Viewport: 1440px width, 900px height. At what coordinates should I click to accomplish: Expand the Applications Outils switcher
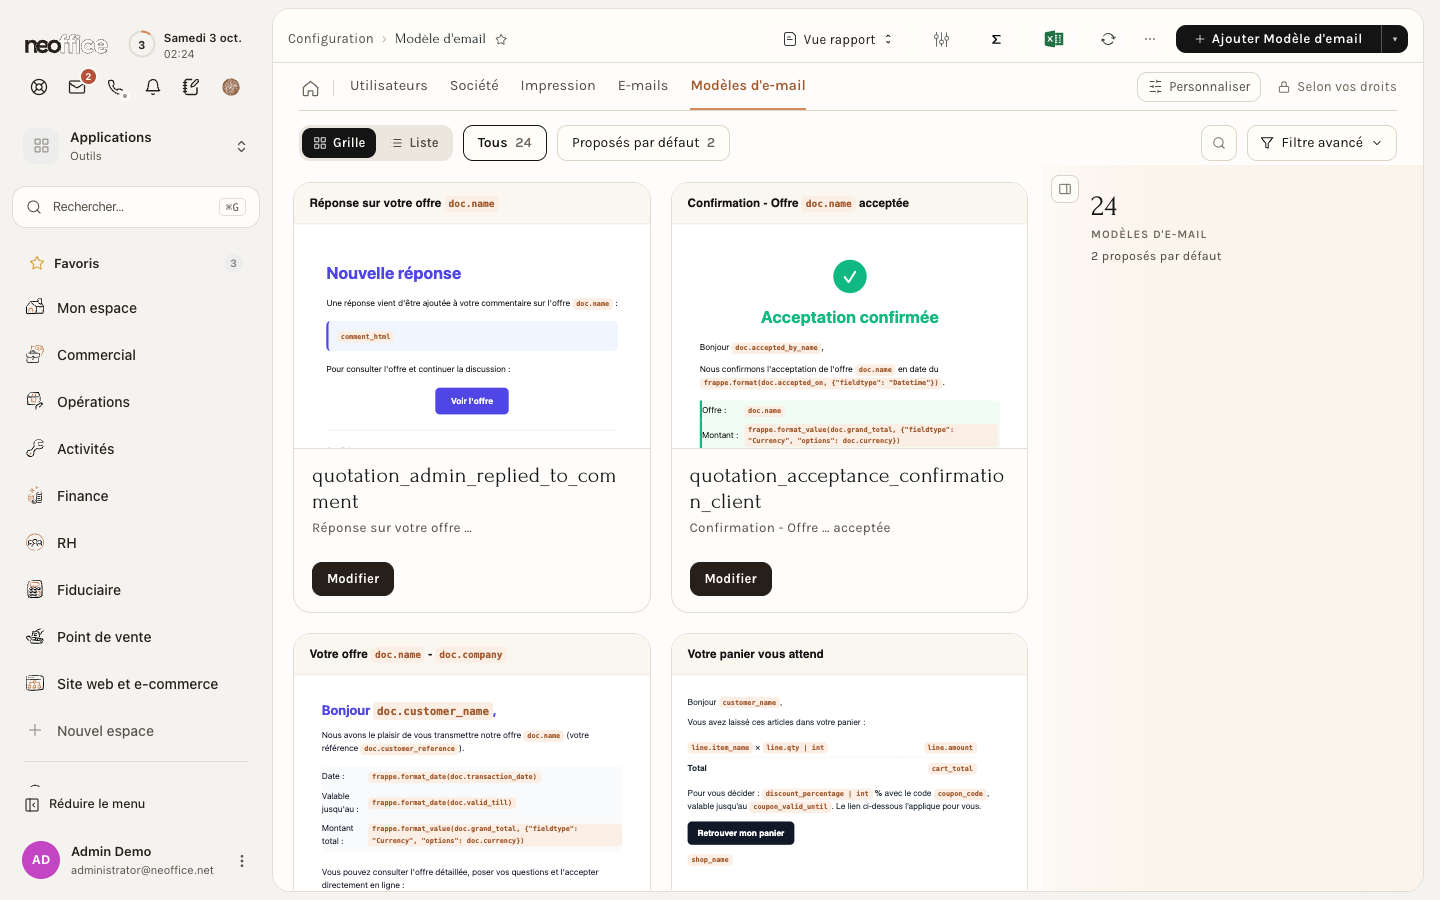click(136, 146)
